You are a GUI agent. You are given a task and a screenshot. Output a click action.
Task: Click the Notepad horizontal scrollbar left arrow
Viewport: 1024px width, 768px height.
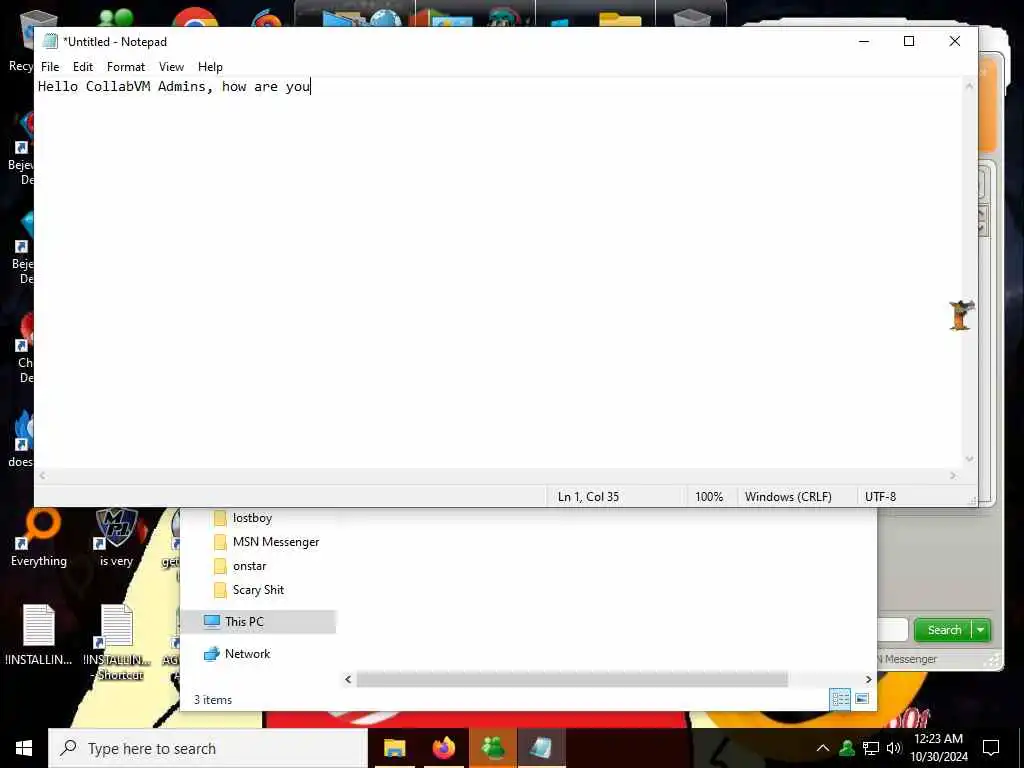[42, 476]
